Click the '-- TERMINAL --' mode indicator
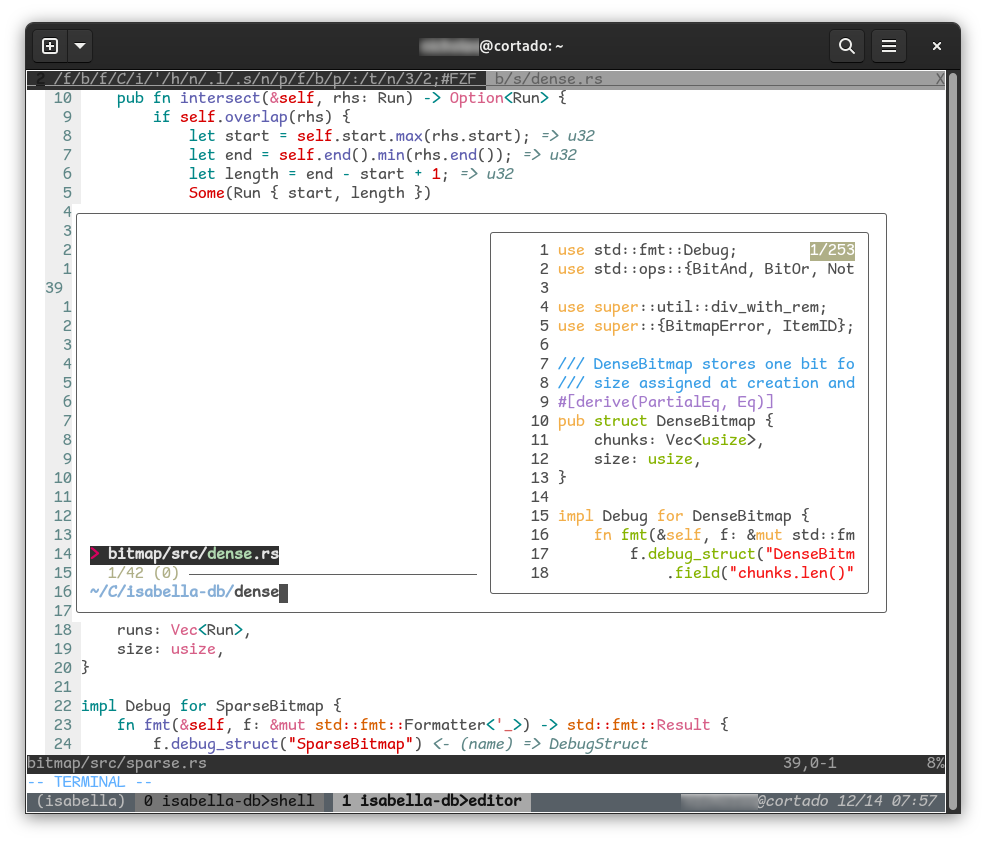This screenshot has height=842, width=986. pos(90,782)
